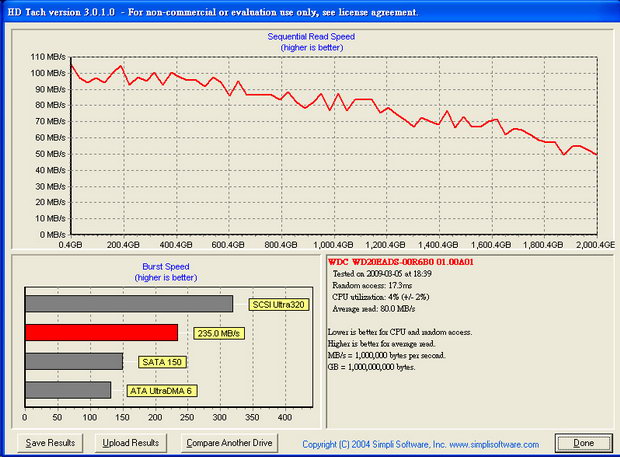
Task: Click the gray ATA UltraDMA 6 bar
Action: (x=68, y=390)
